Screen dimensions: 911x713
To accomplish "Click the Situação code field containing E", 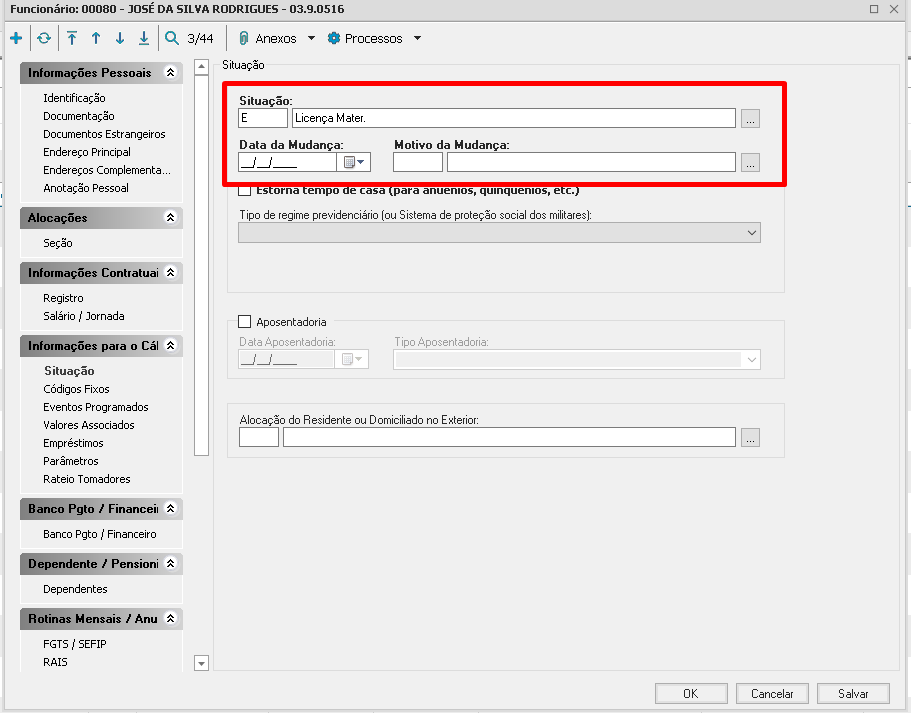I will [x=263, y=119].
